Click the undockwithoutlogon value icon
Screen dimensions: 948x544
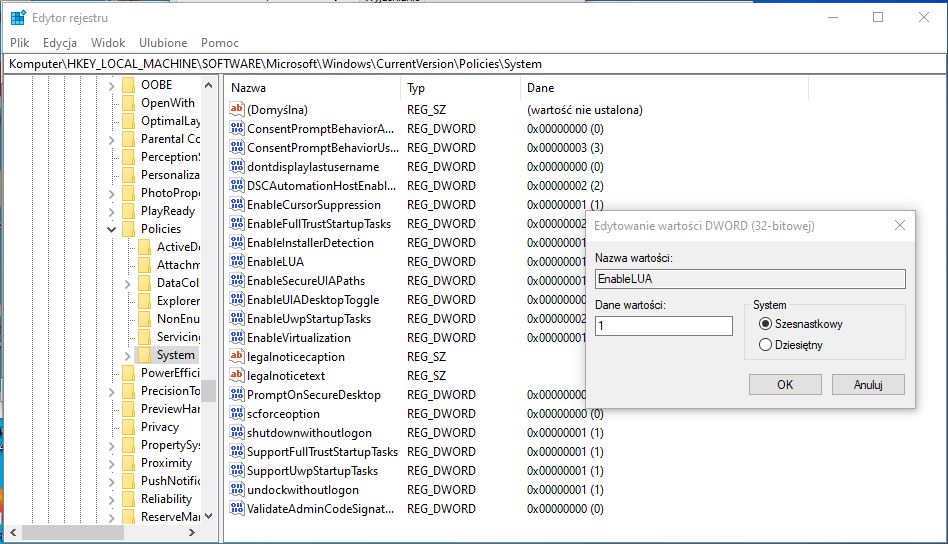(x=237, y=490)
